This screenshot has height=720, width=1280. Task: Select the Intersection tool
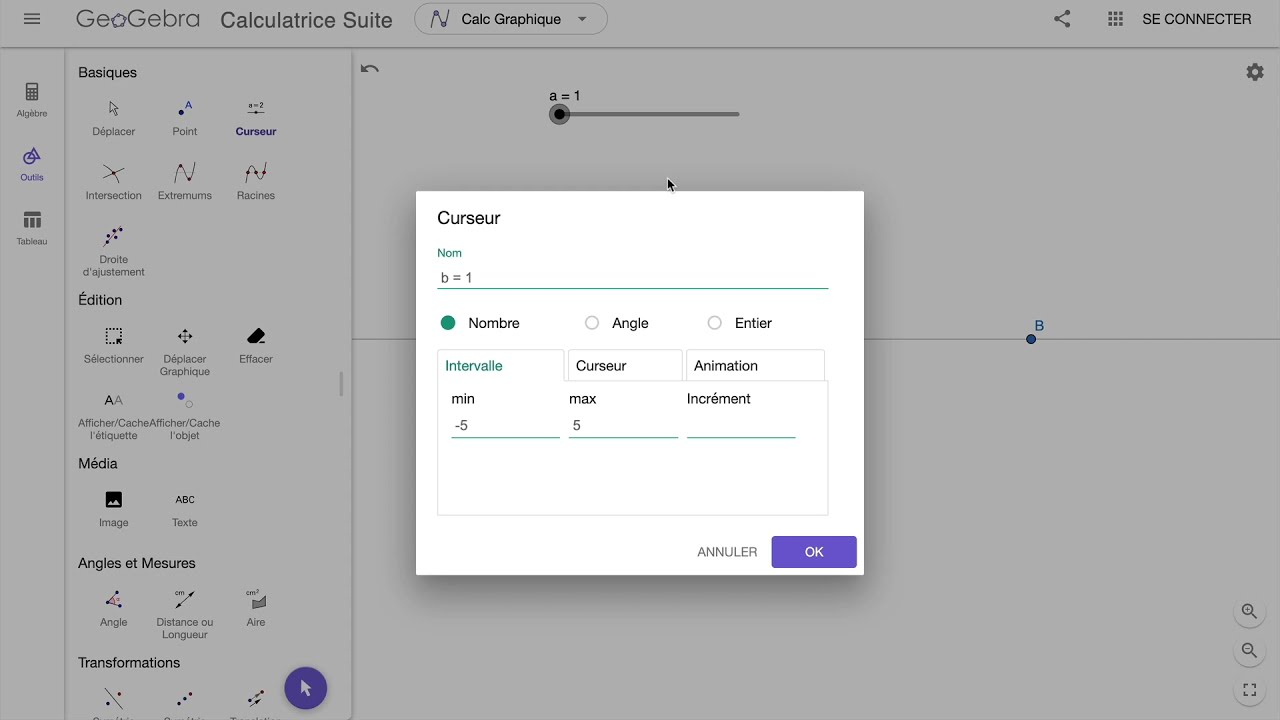point(114,182)
